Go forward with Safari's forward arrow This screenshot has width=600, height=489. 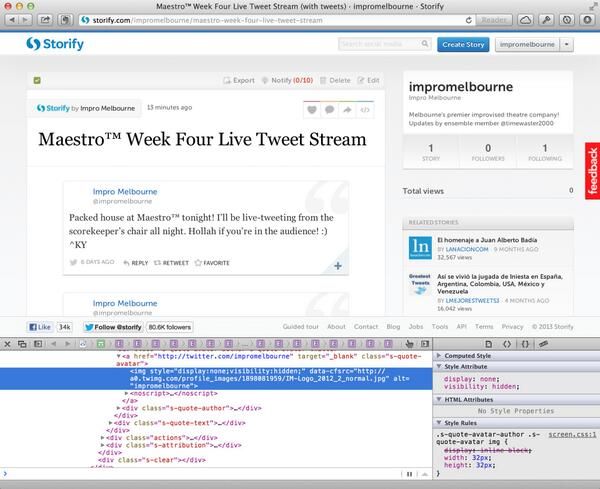(x=25, y=20)
